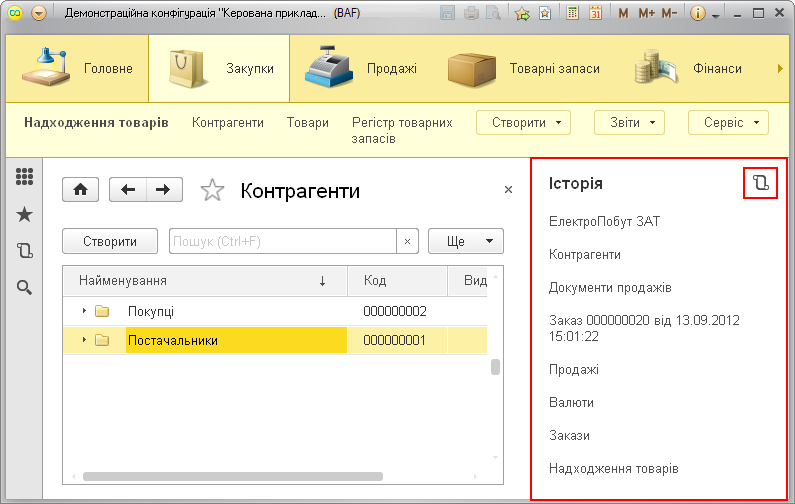Open Валюти from history panel
The height and width of the screenshot is (504, 795).
click(571, 403)
